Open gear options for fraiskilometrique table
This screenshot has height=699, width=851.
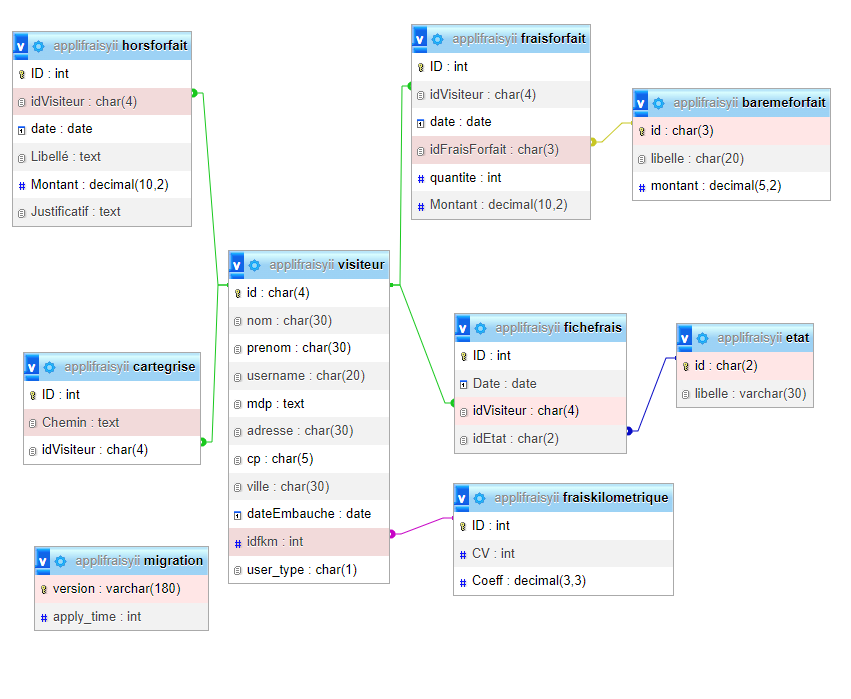(x=479, y=498)
